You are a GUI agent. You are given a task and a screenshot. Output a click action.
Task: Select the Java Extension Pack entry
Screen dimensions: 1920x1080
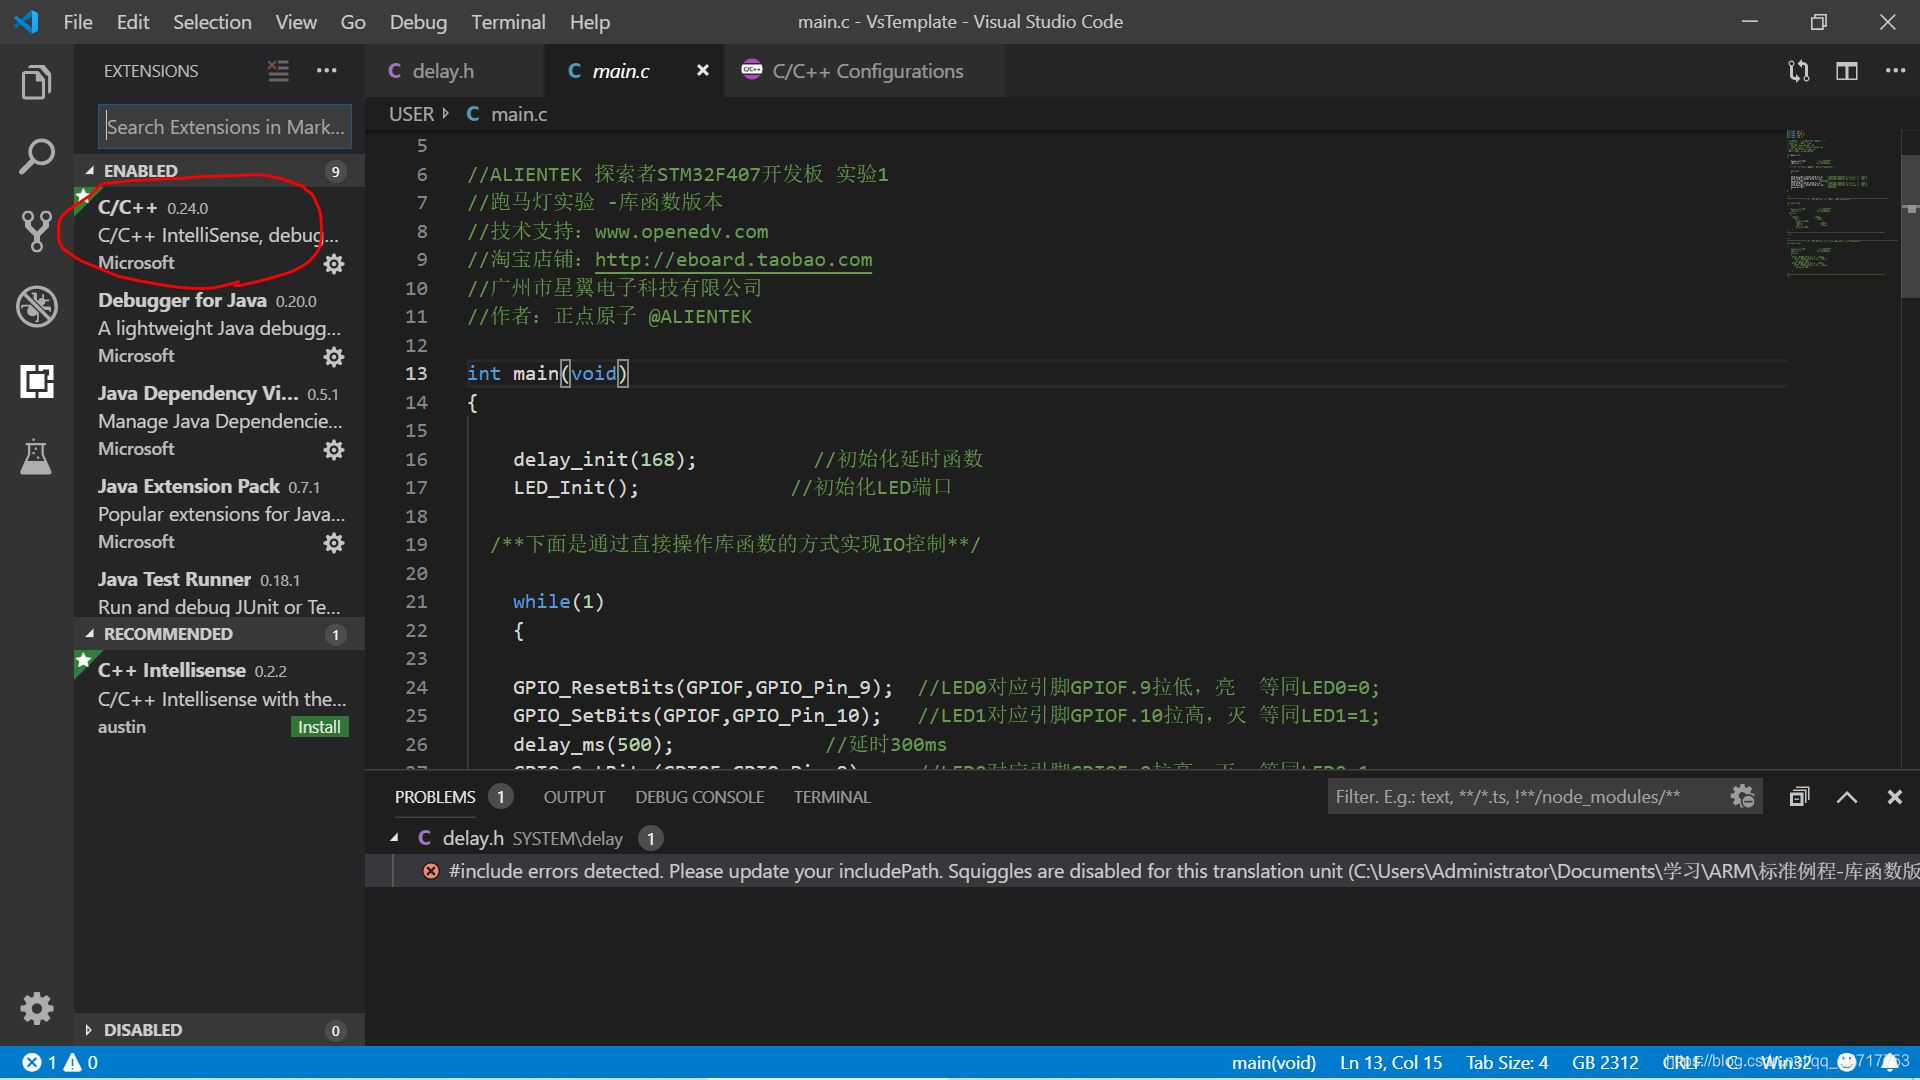click(219, 514)
